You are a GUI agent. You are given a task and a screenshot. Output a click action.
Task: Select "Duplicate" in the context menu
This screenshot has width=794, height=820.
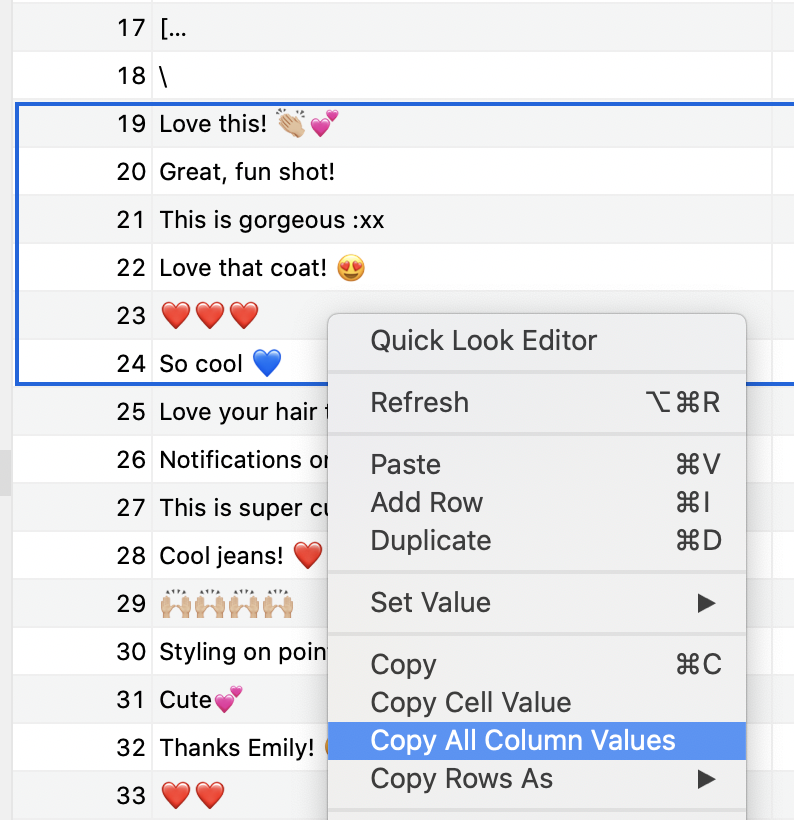click(430, 541)
